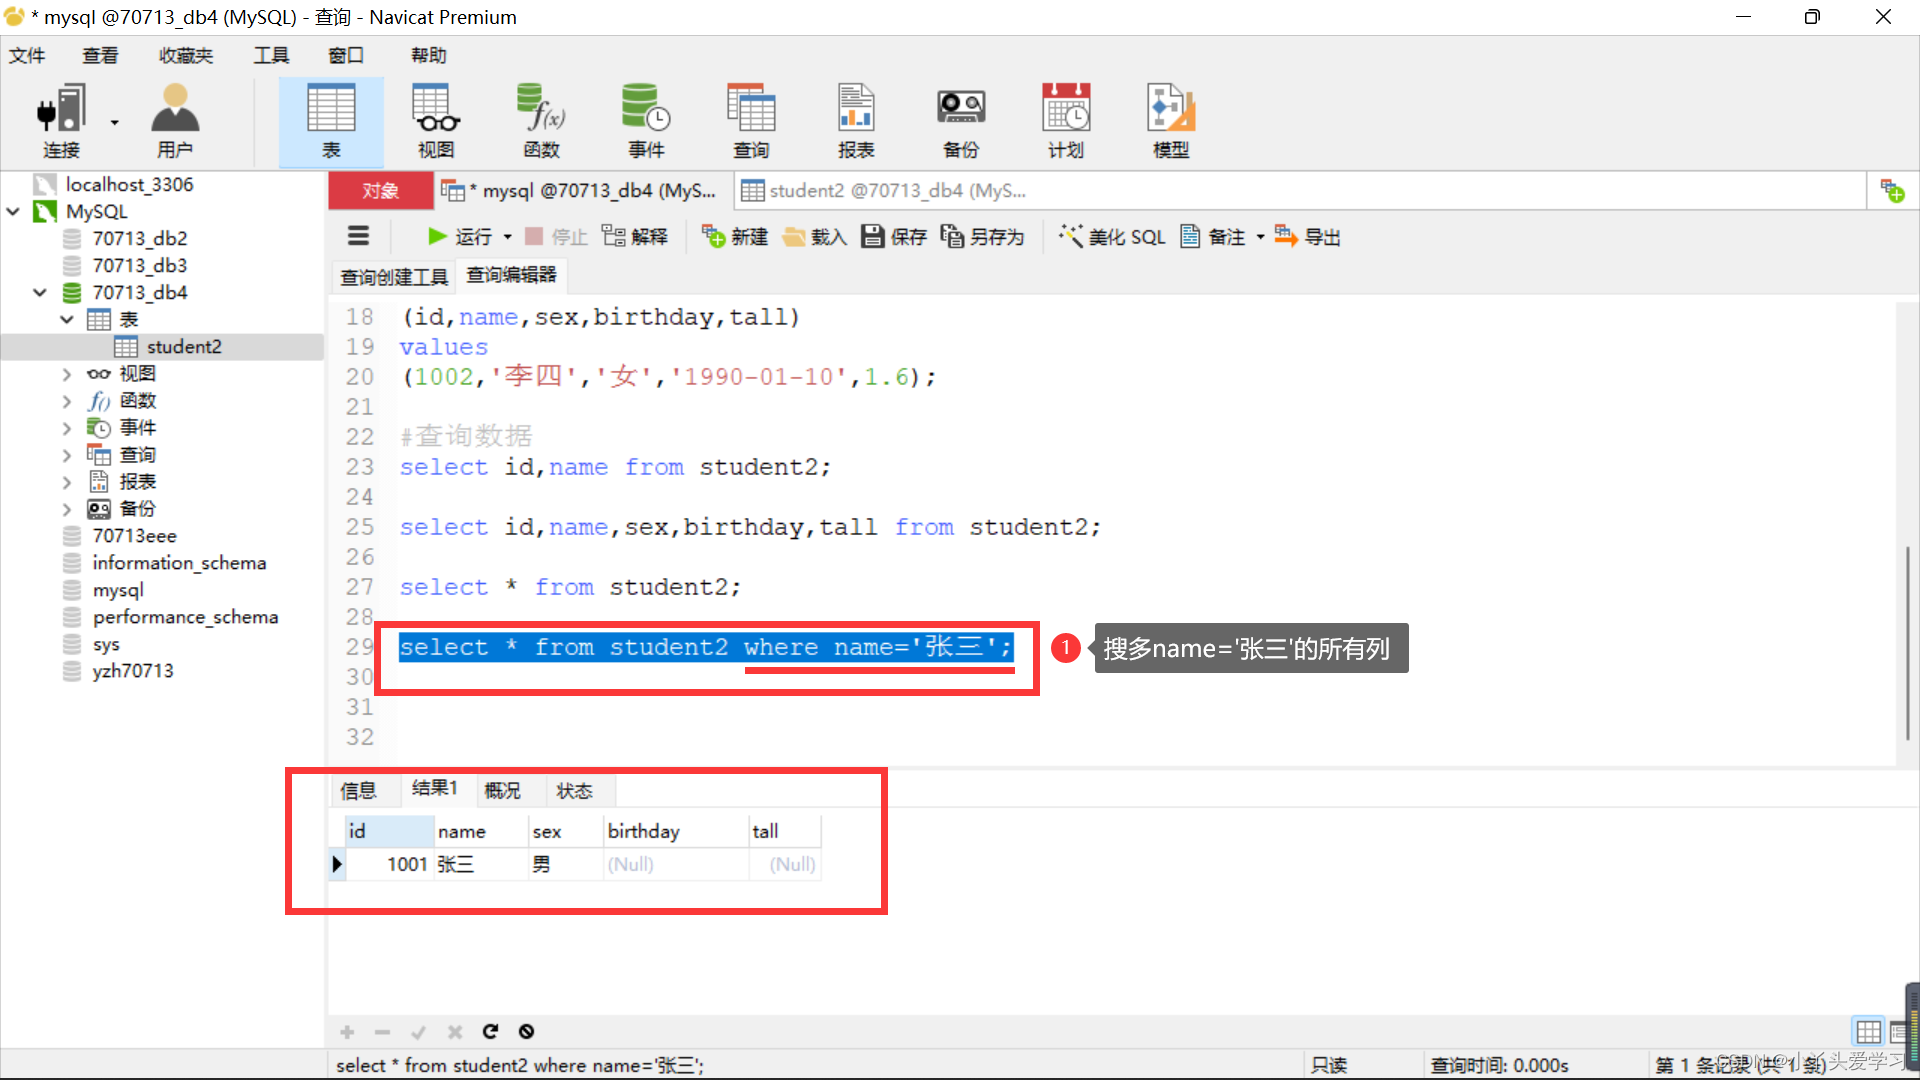Open the 工具 menu
Image resolution: width=1920 pixels, height=1080 pixels.
tap(271, 55)
